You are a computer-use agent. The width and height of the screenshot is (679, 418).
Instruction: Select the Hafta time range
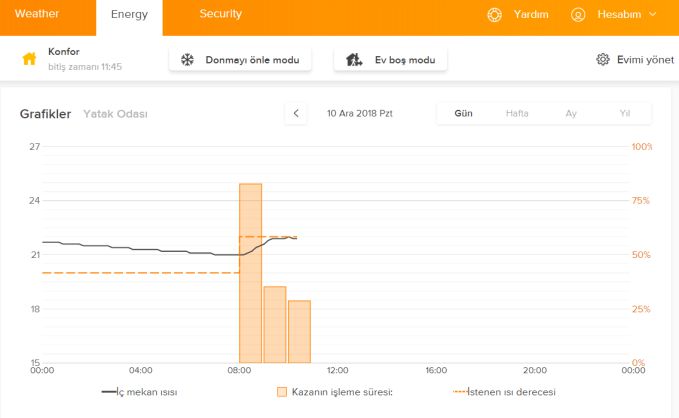click(x=517, y=113)
